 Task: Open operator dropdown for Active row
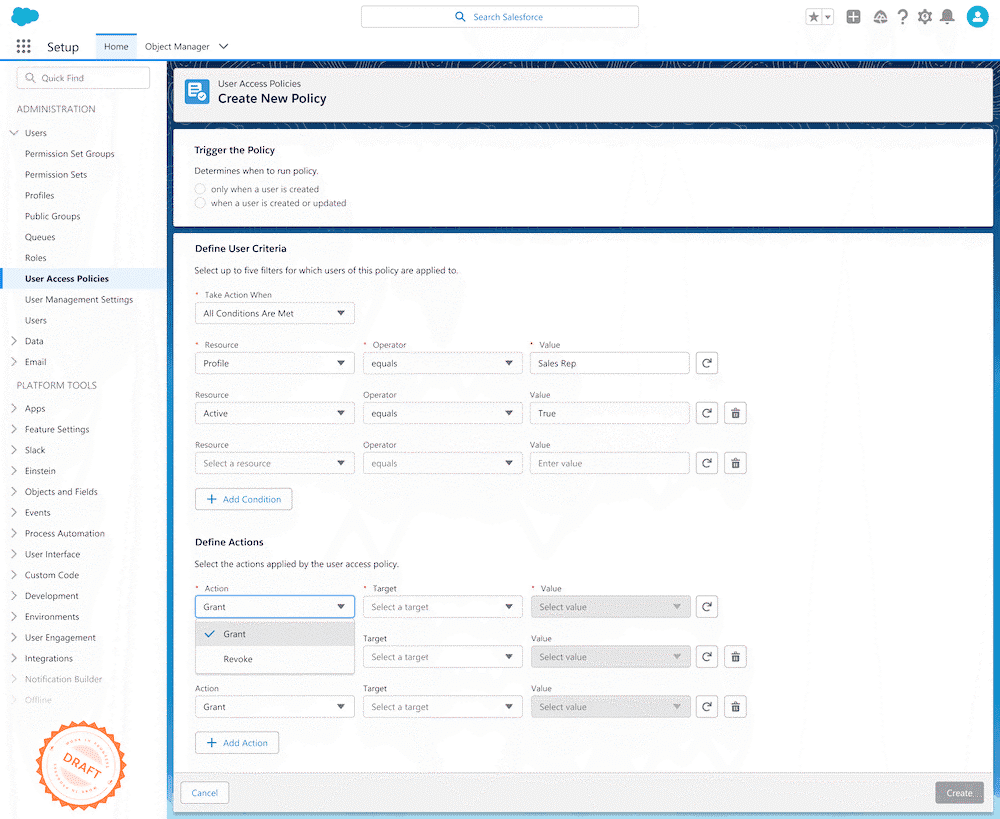coord(443,413)
